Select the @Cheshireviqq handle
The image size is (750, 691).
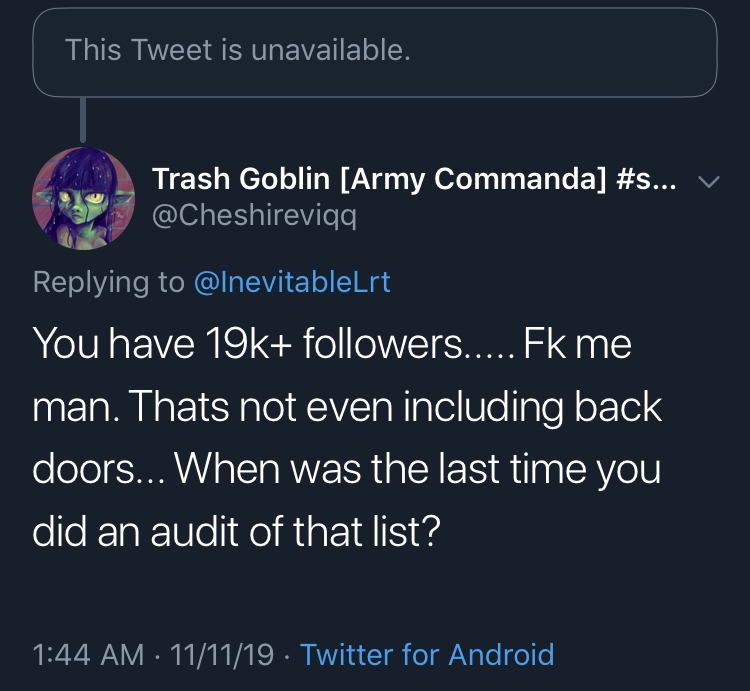coord(254,216)
